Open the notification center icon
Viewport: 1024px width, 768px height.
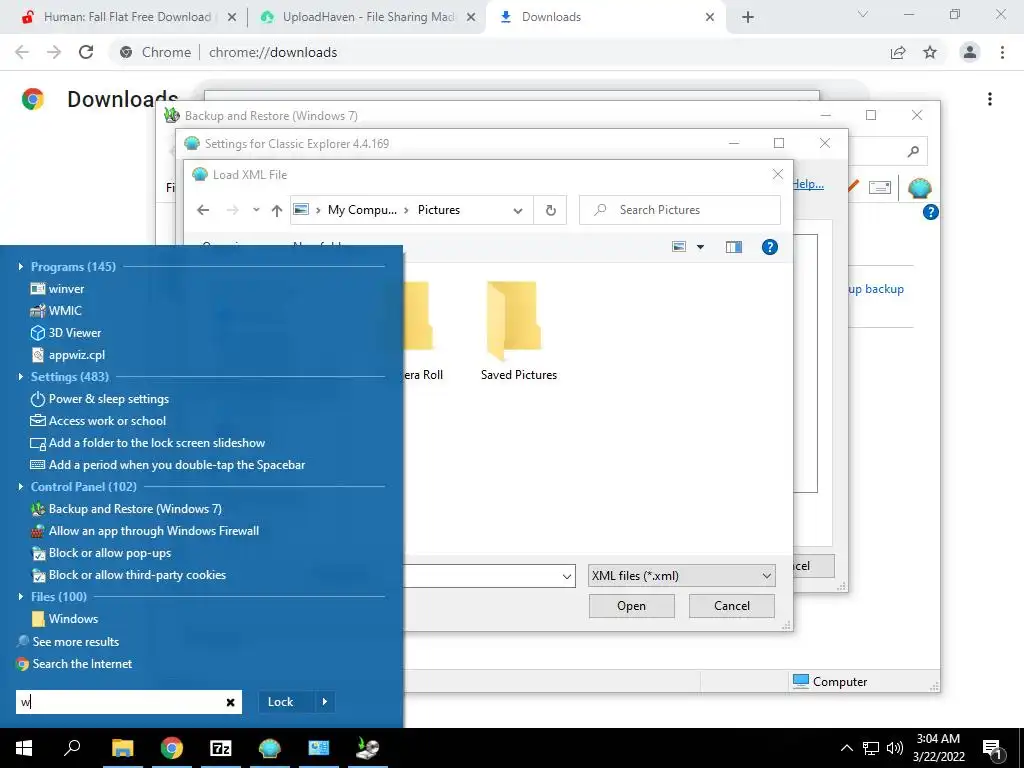point(993,748)
